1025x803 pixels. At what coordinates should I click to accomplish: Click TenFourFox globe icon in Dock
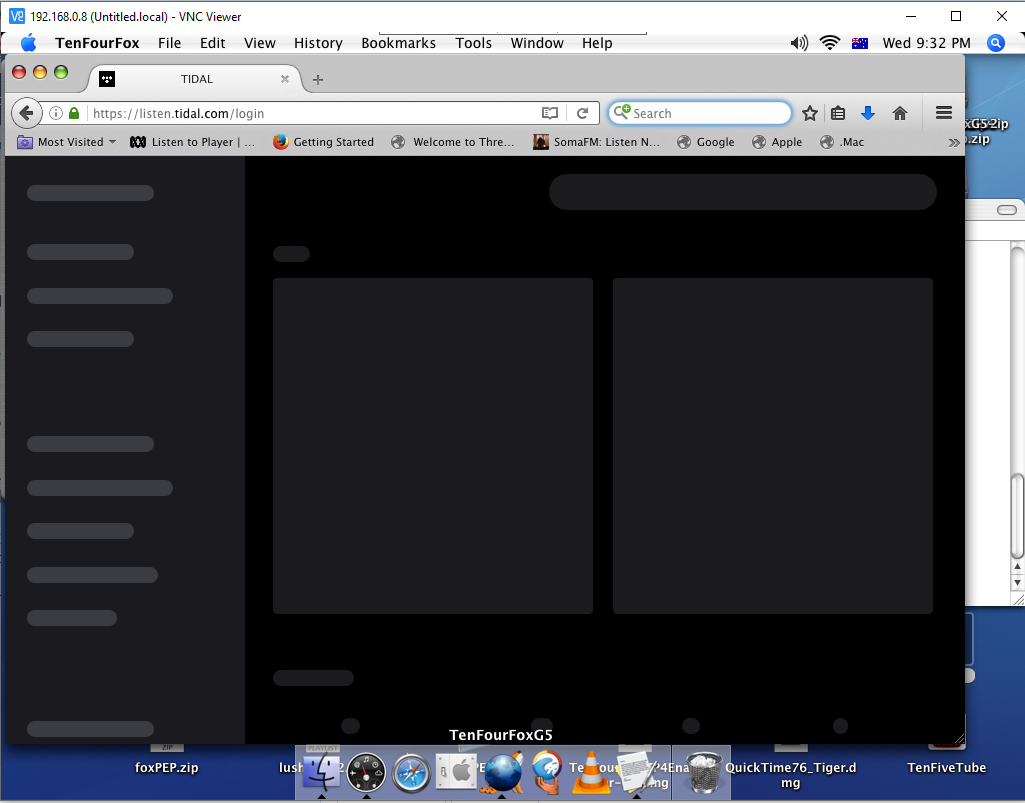[x=502, y=773]
